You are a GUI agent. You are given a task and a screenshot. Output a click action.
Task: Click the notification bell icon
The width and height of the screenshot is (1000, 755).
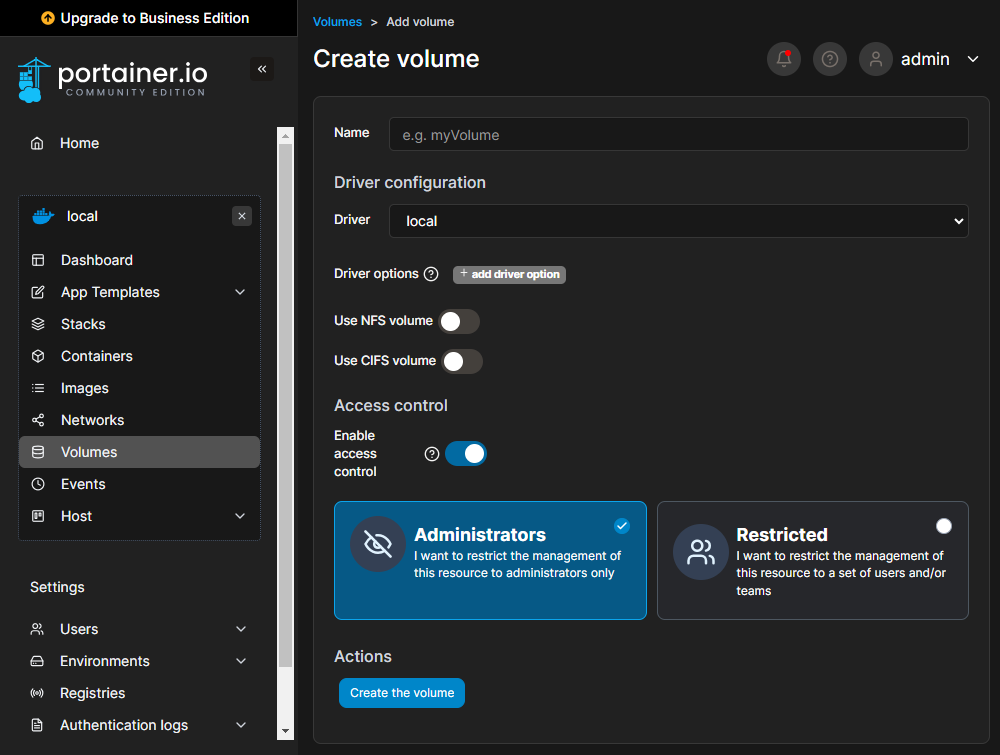[x=783, y=59]
